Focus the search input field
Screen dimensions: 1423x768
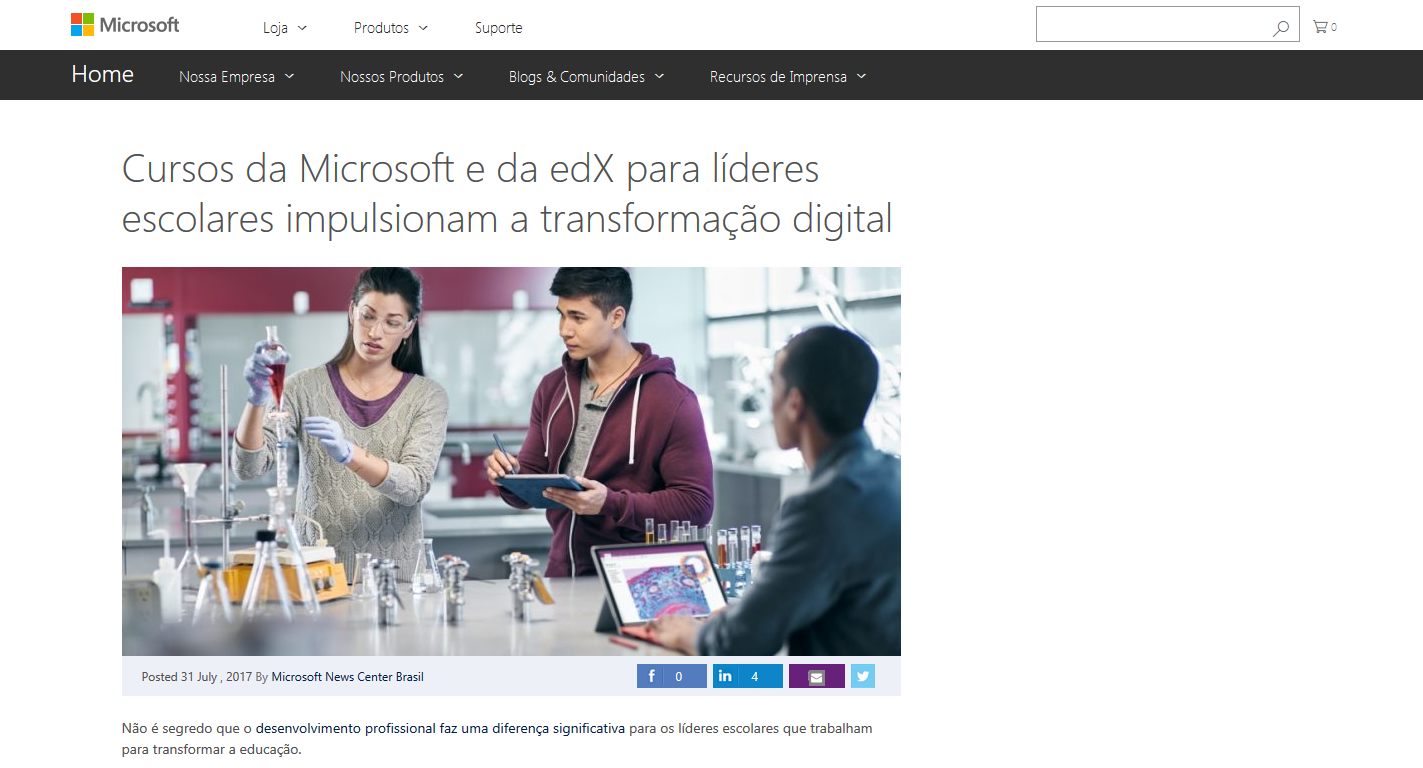pos(1153,24)
